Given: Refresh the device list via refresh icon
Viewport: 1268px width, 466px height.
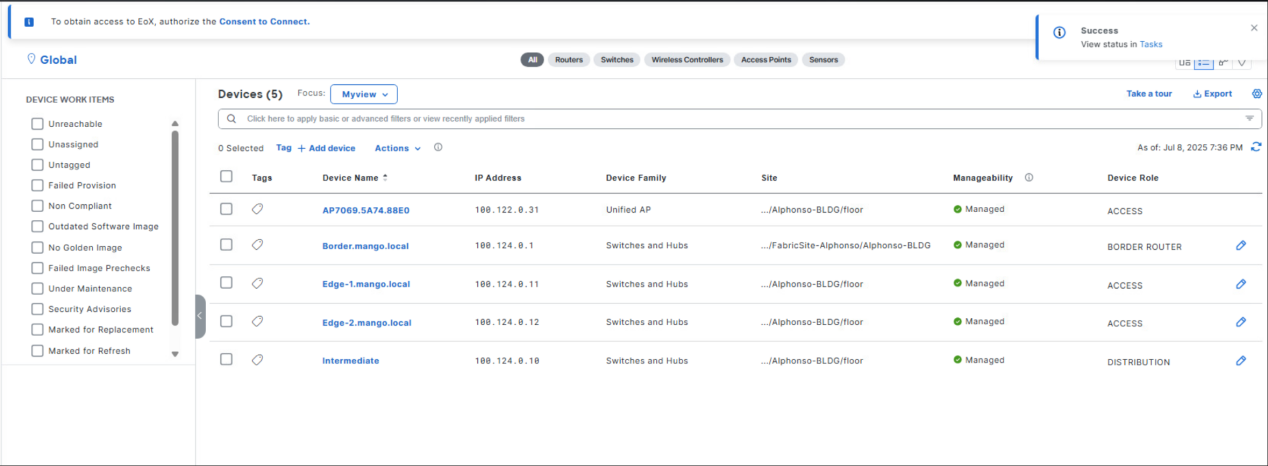Looking at the screenshot, I should [x=1256, y=147].
